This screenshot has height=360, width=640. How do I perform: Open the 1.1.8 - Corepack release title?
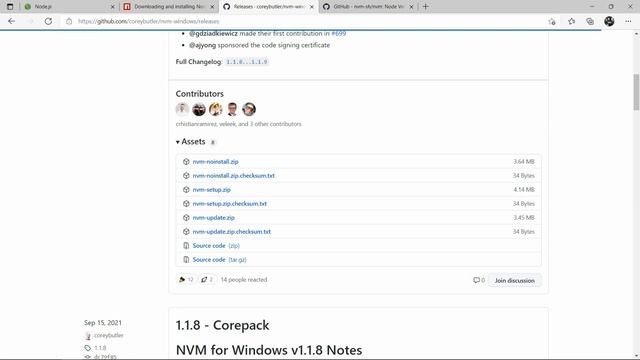pos(222,325)
